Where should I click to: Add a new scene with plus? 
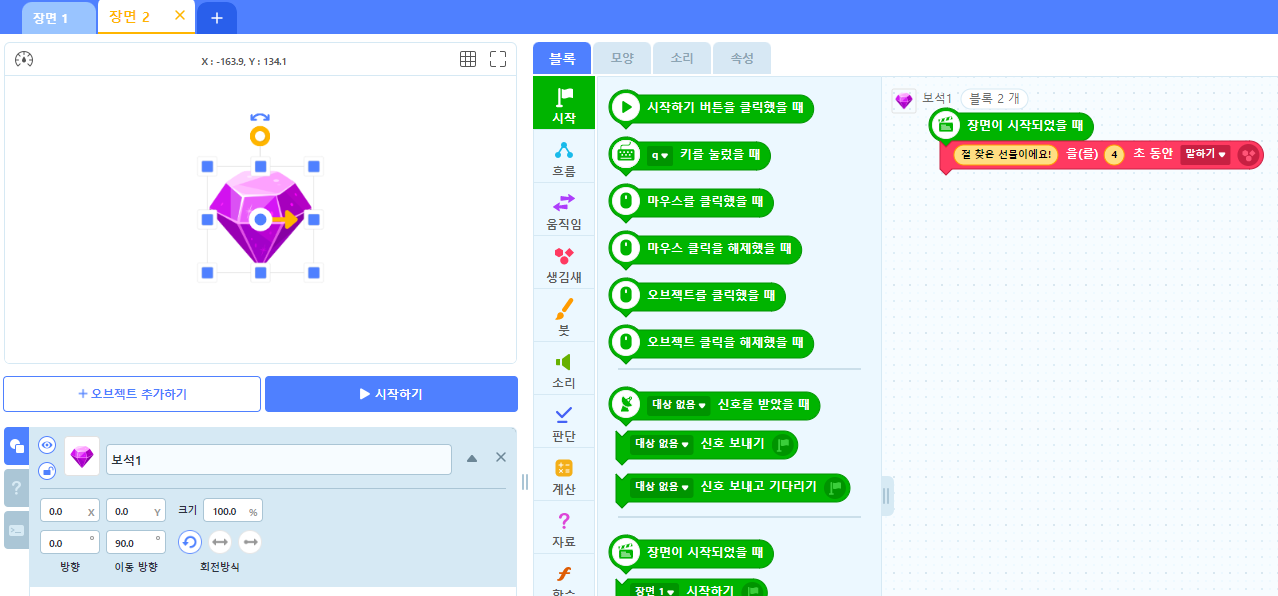pos(216,18)
